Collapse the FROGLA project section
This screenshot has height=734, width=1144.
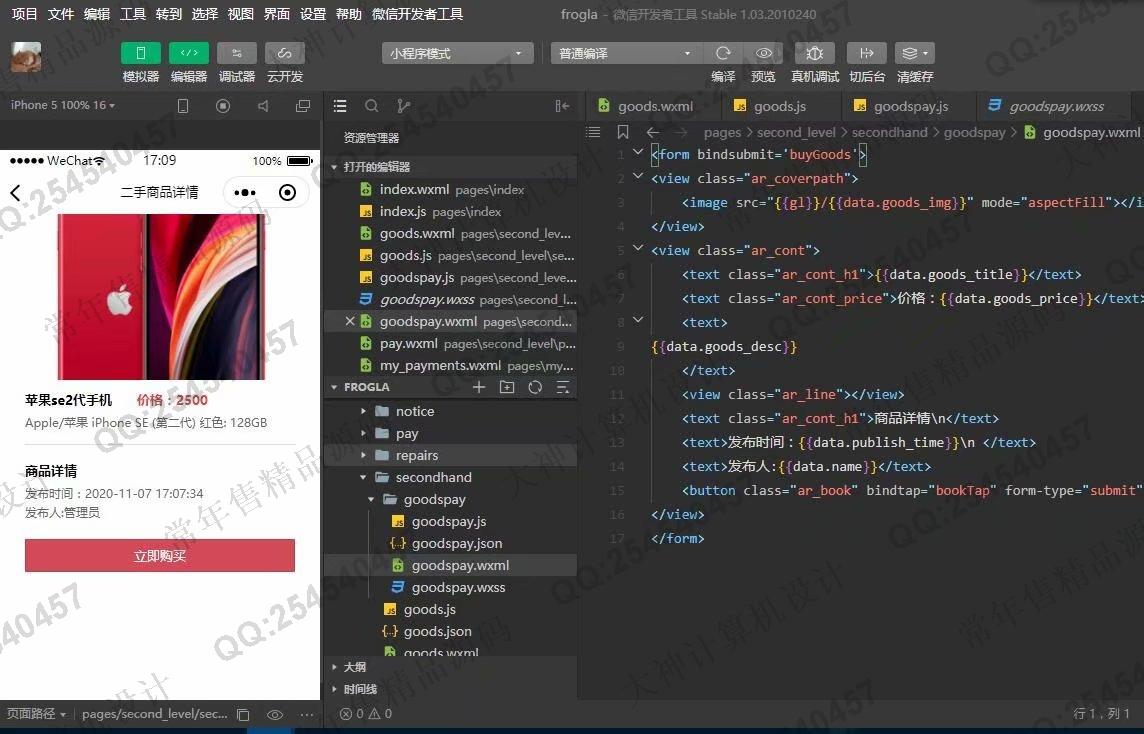click(333, 387)
